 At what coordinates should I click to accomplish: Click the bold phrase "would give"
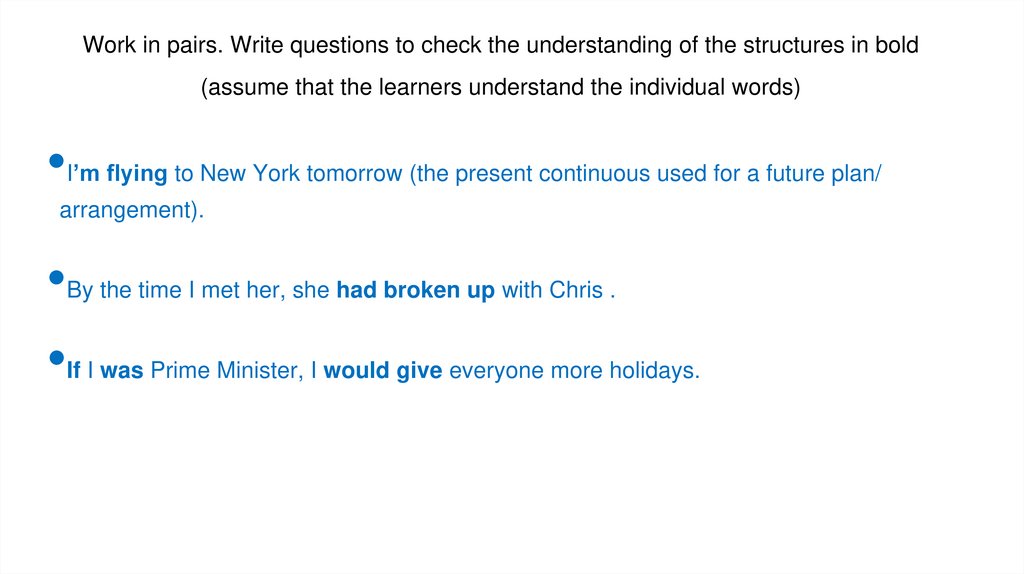coord(383,371)
